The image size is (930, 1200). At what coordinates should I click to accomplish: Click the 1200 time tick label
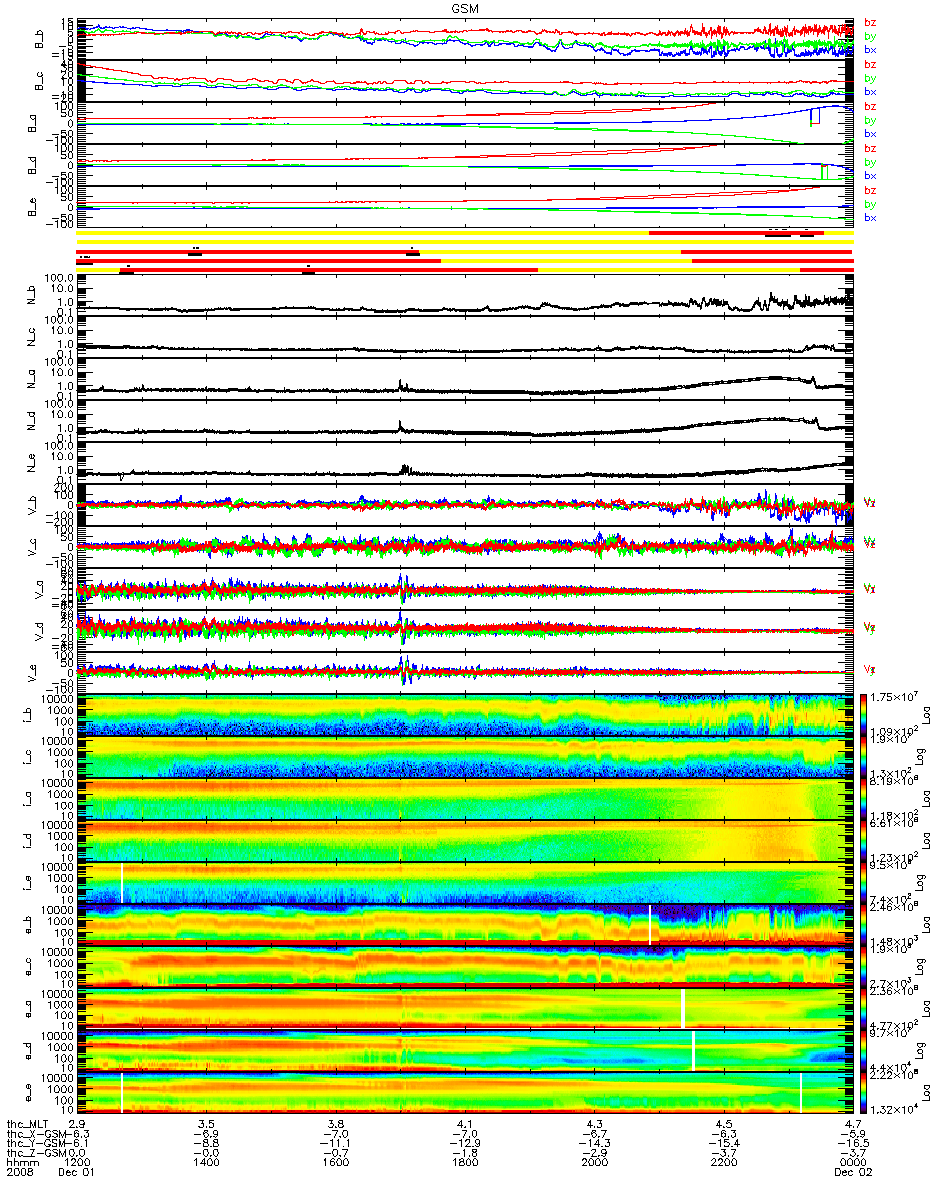point(78,1164)
